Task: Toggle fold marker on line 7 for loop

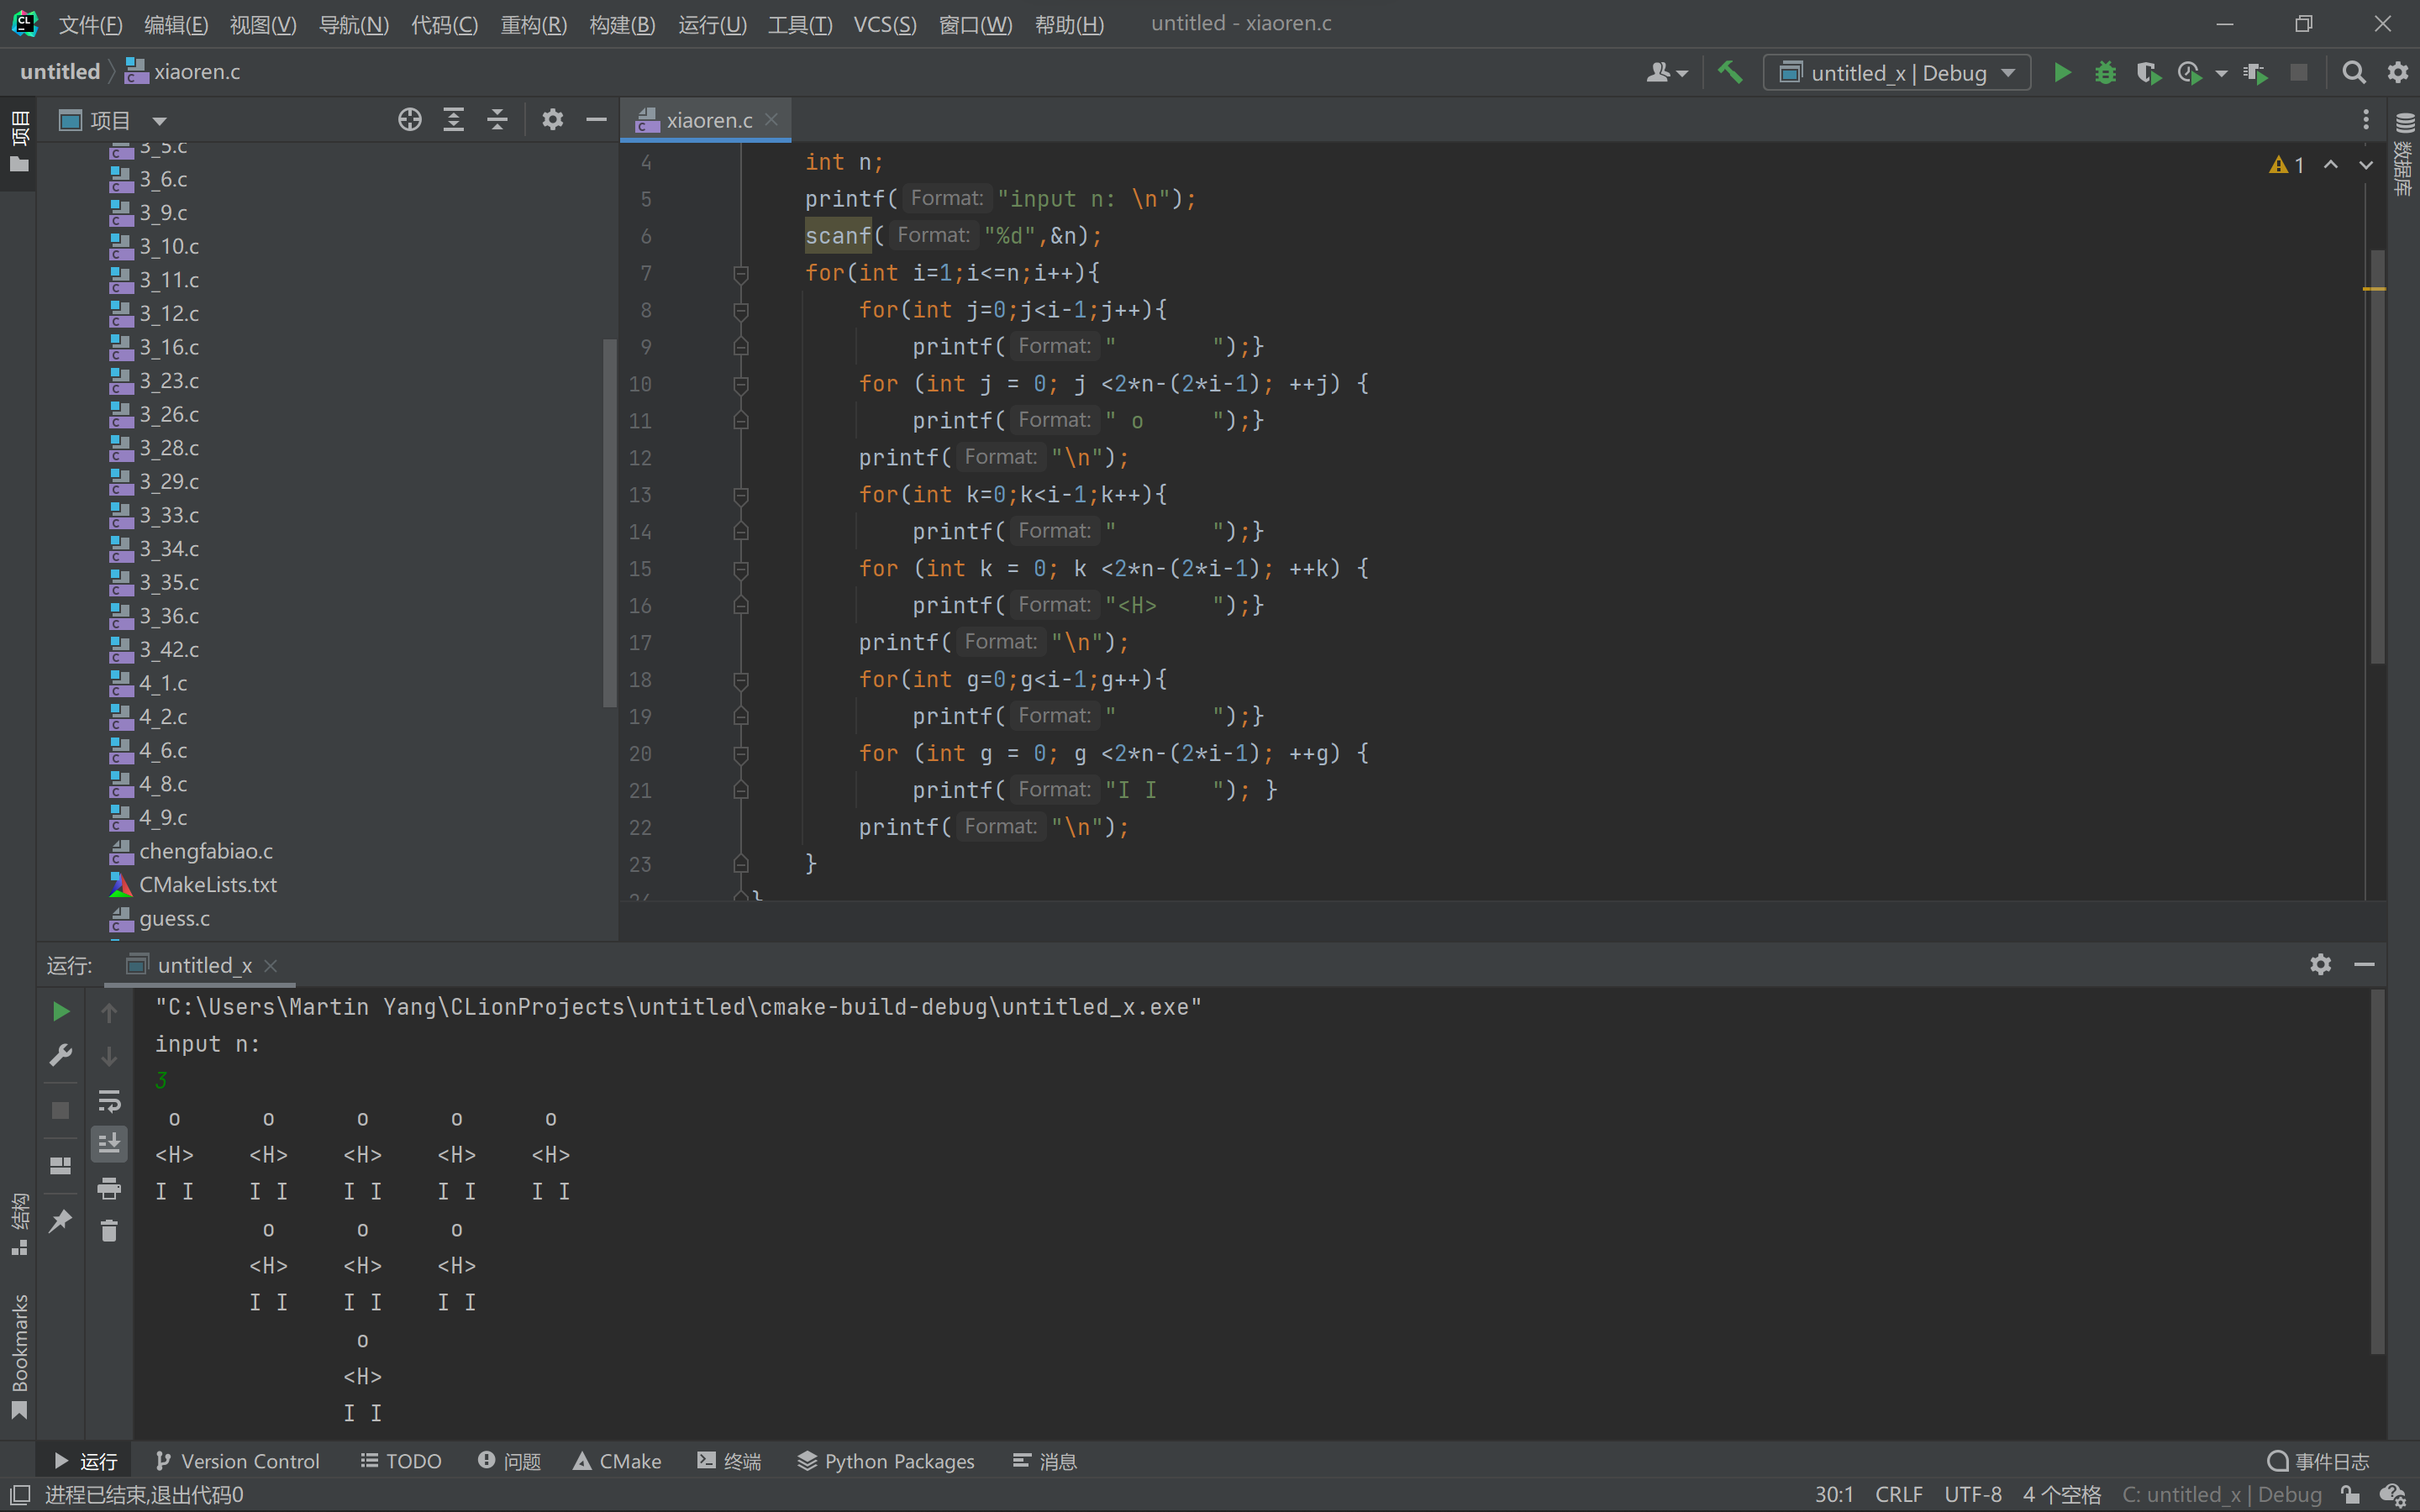Action: pyautogui.click(x=741, y=273)
